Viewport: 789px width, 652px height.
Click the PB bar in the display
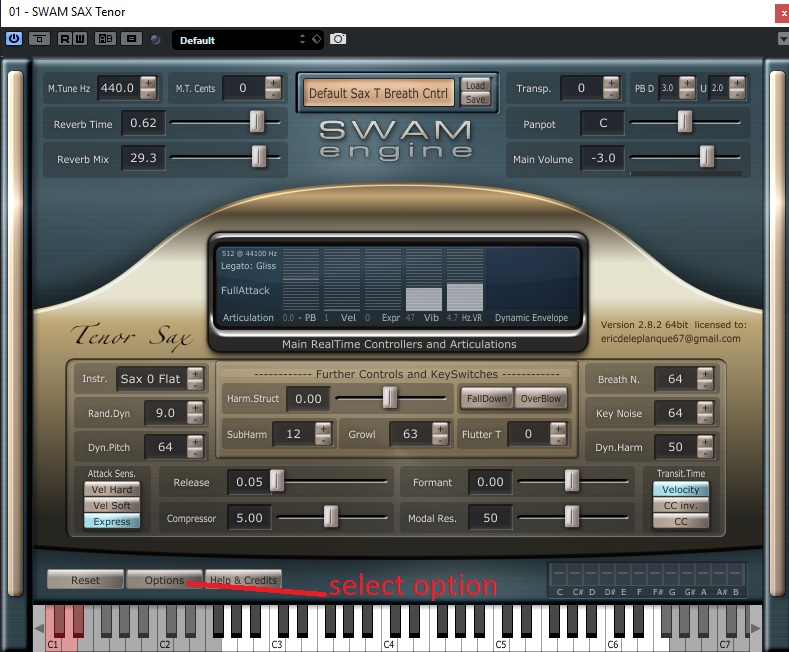point(300,279)
